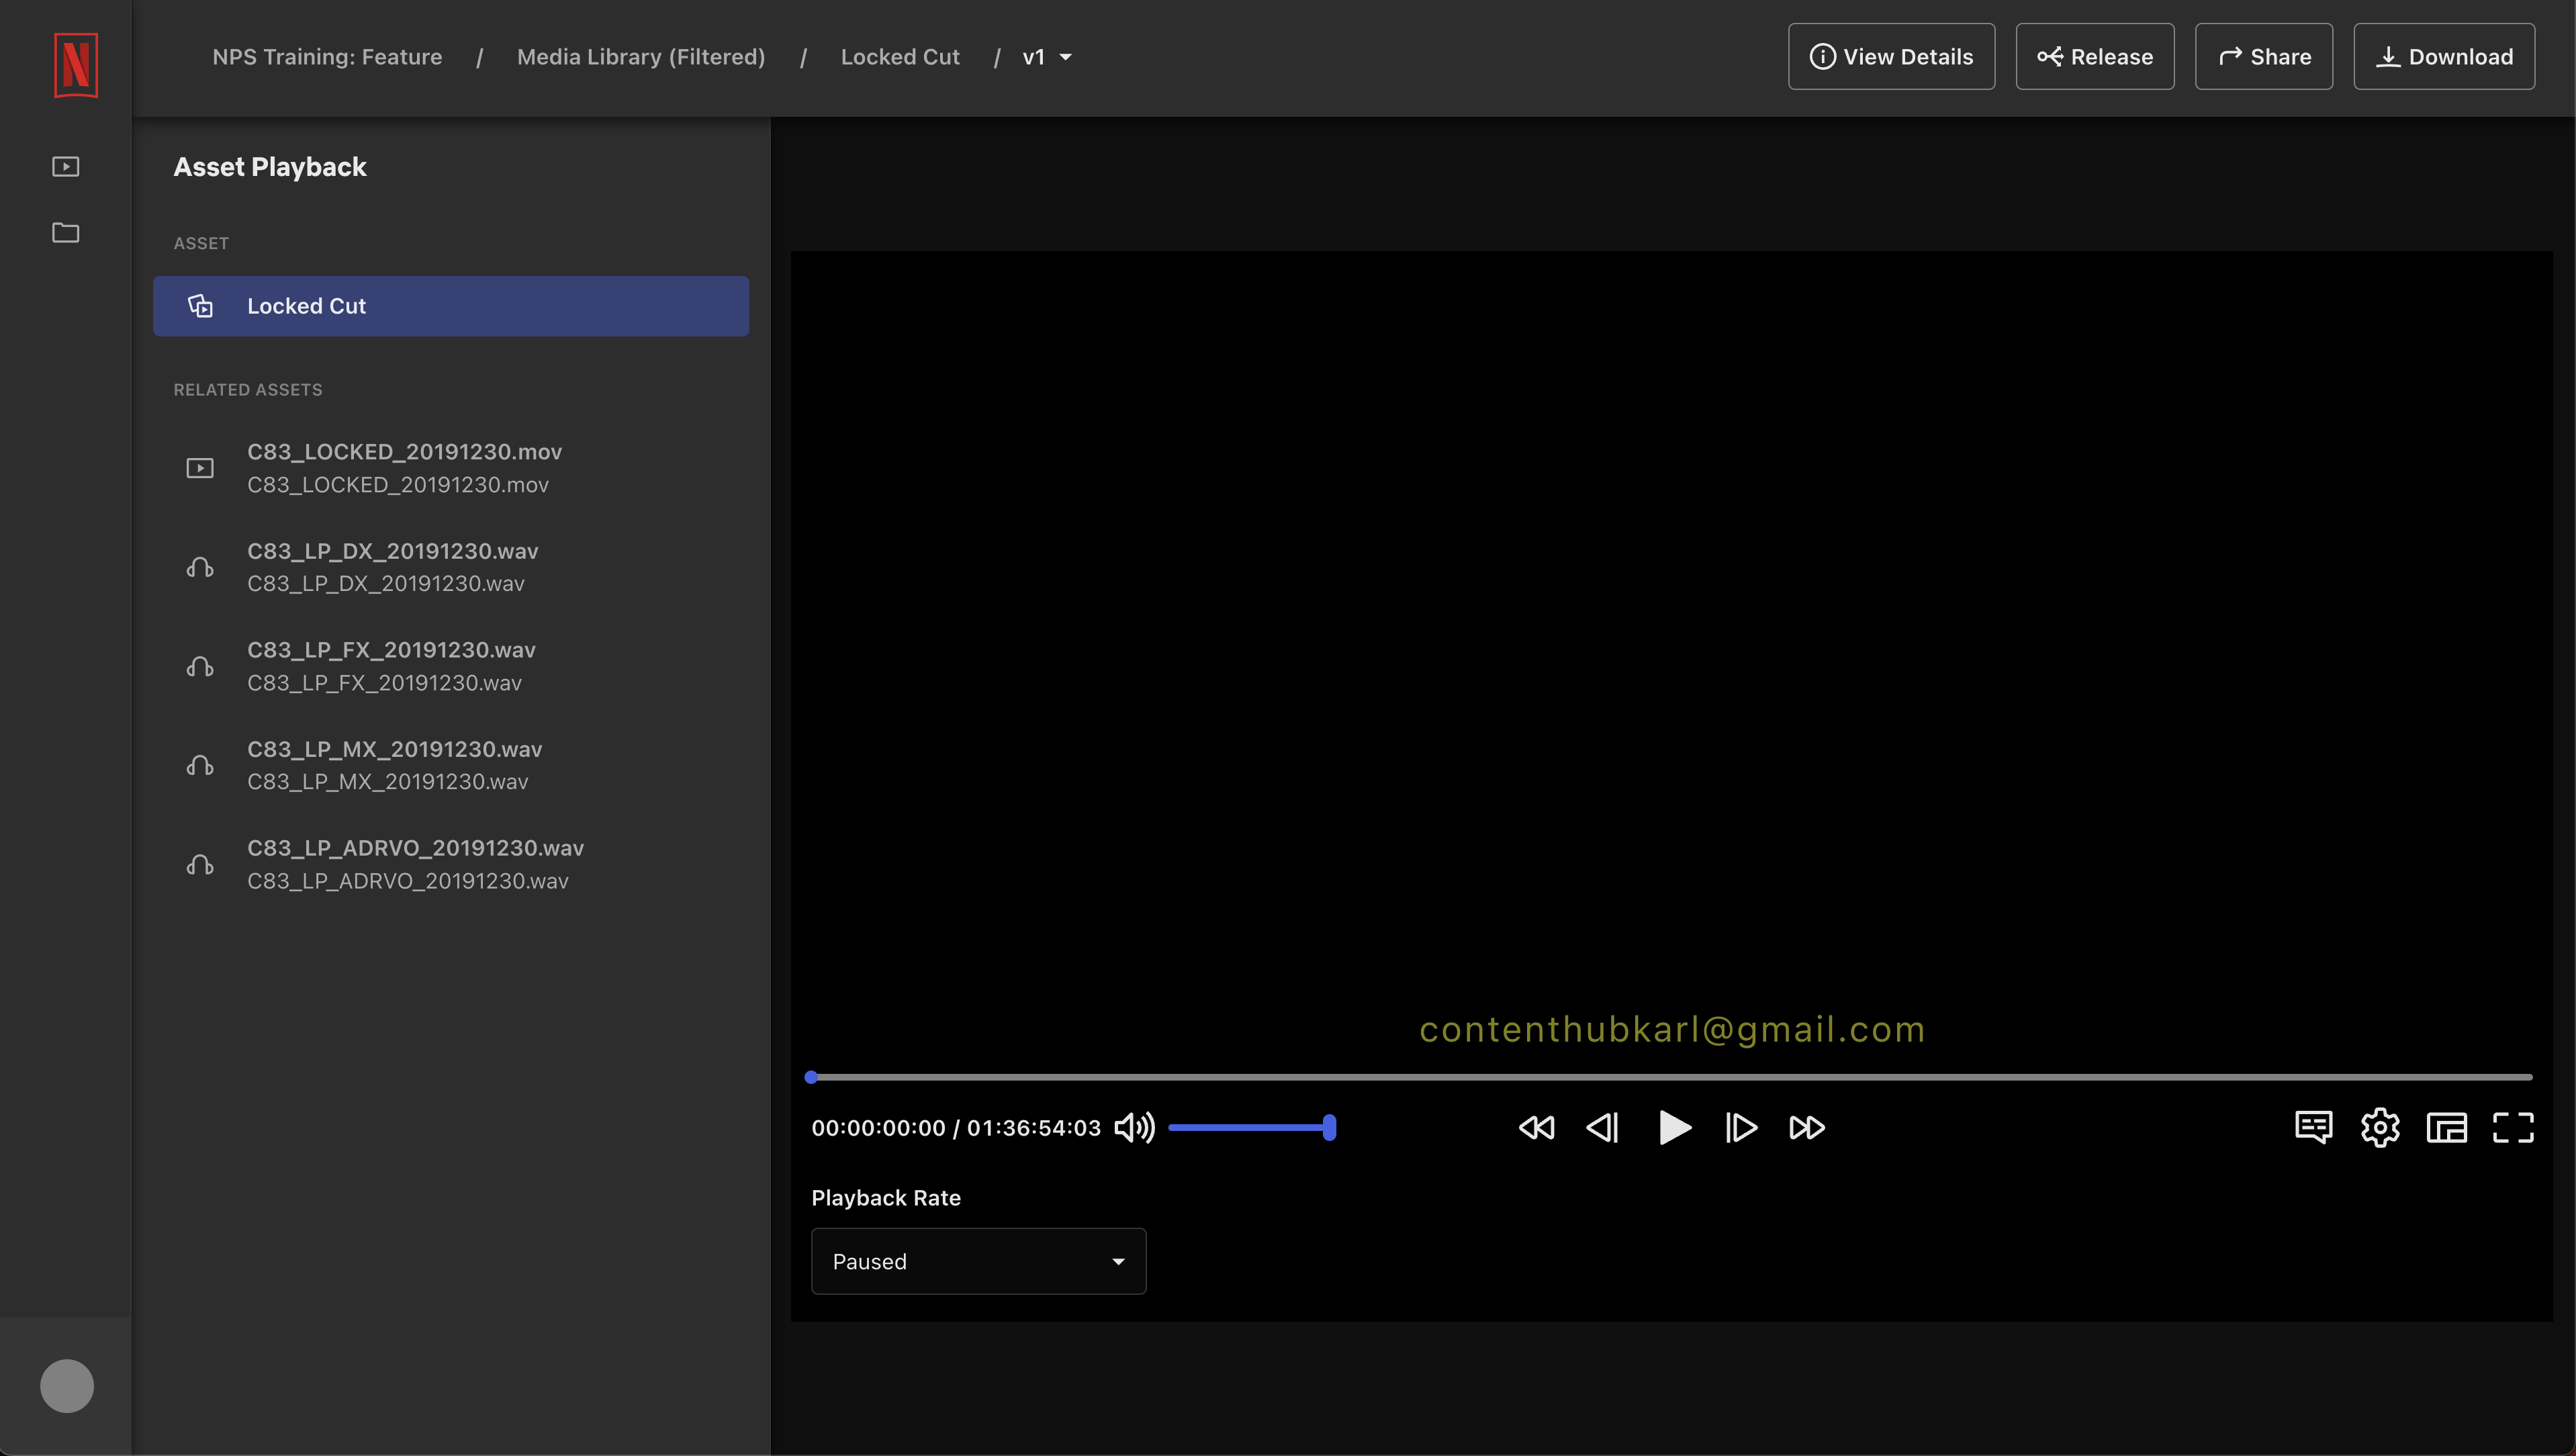Enter fullscreen mode

[2513, 1128]
